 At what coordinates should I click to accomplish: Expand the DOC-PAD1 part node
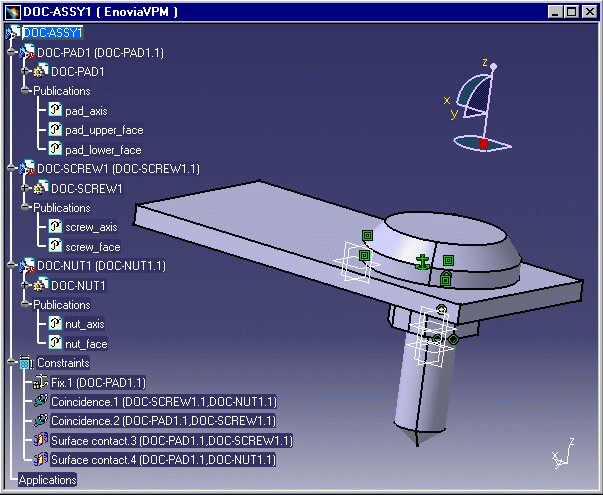click(25, 72)
